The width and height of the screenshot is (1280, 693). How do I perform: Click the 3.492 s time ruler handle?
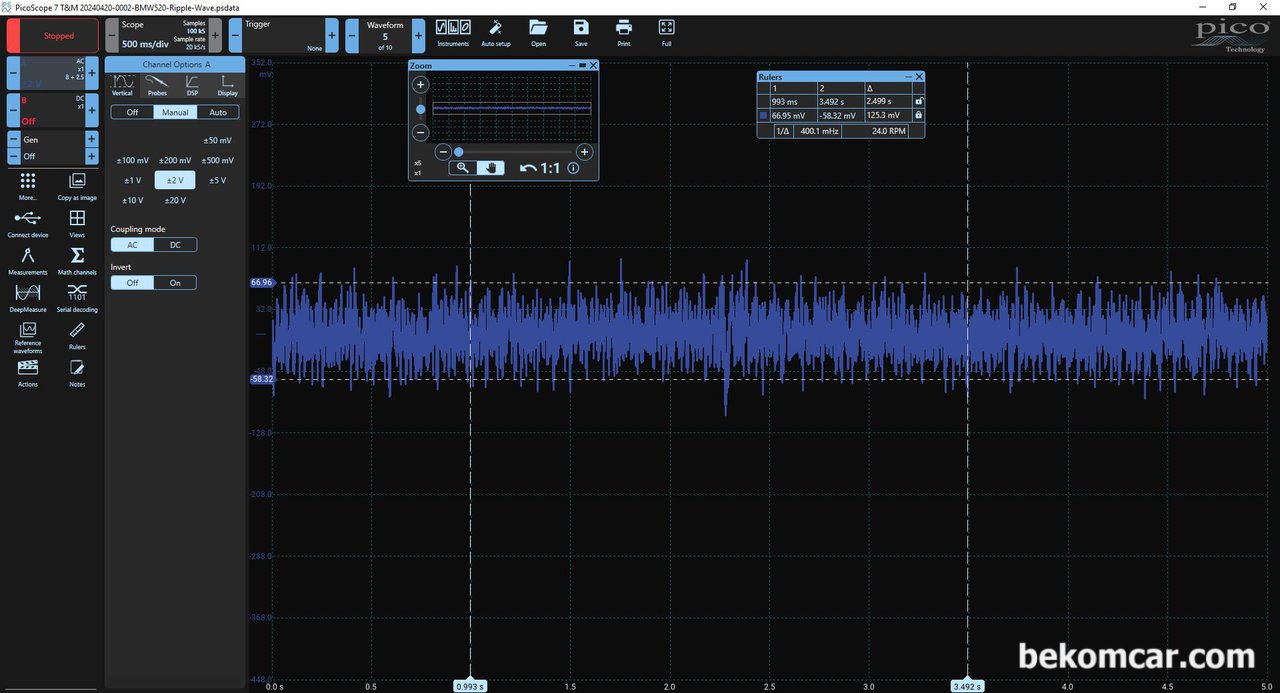pyautogui.click(x=967, y=686)
